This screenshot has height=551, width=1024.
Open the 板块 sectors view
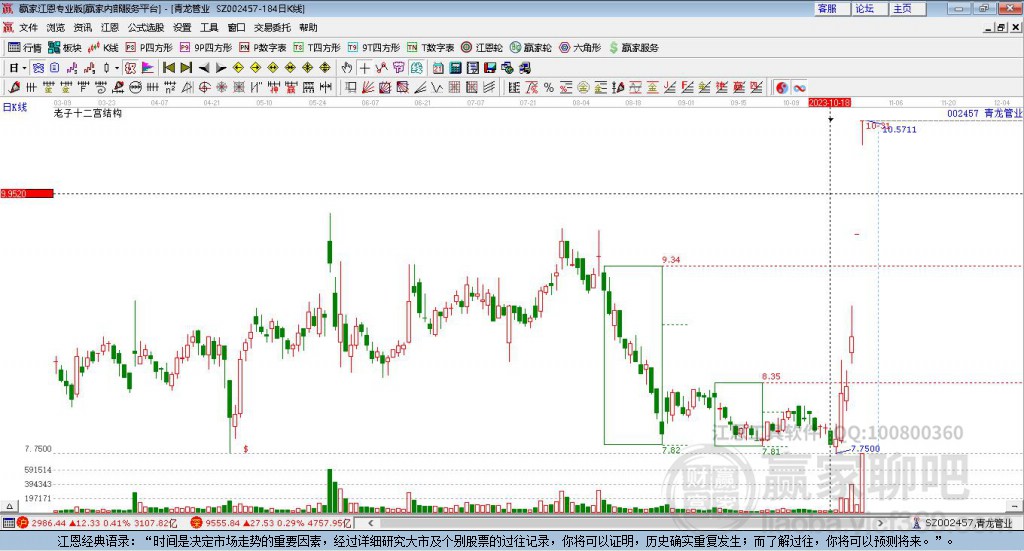coord(64,48)
